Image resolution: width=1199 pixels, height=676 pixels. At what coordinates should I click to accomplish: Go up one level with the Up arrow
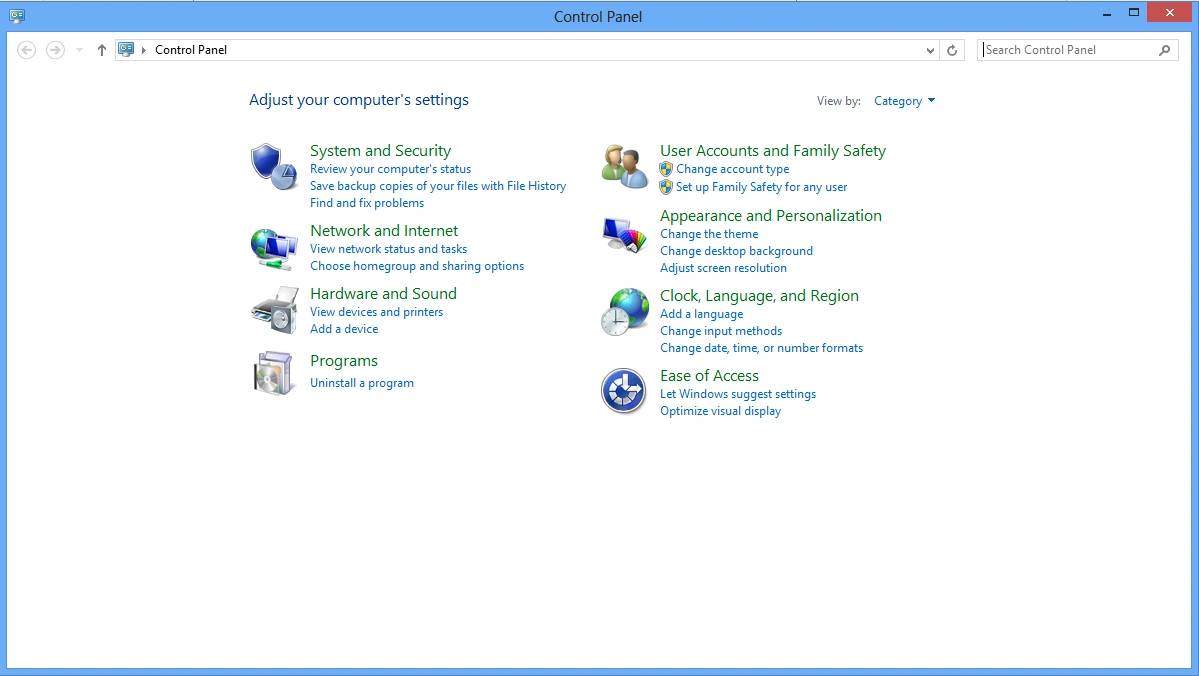(101, 50)
